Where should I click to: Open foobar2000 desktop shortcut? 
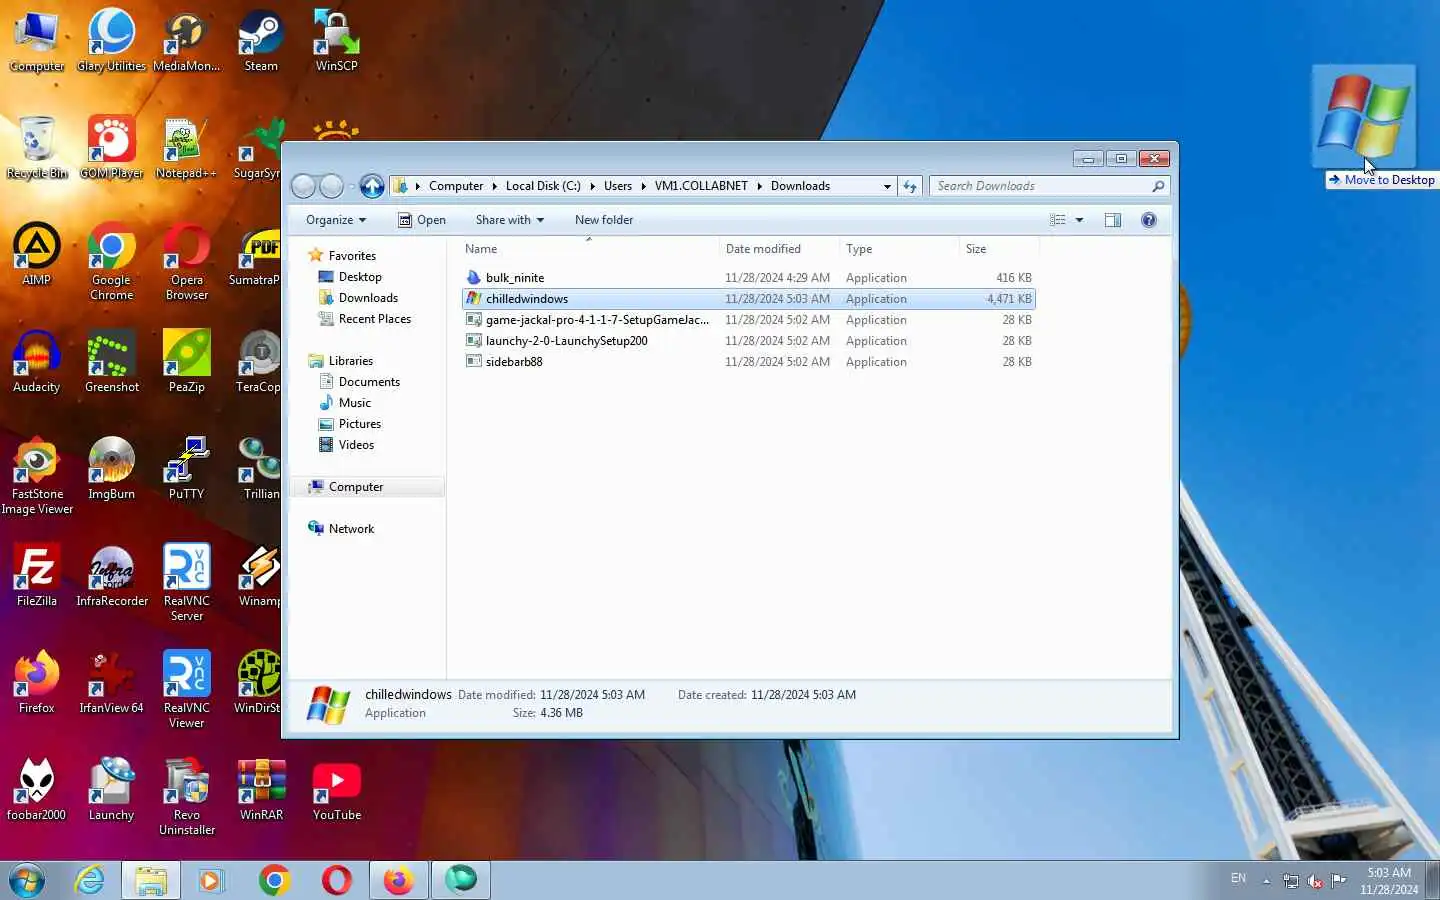(37, 790)
